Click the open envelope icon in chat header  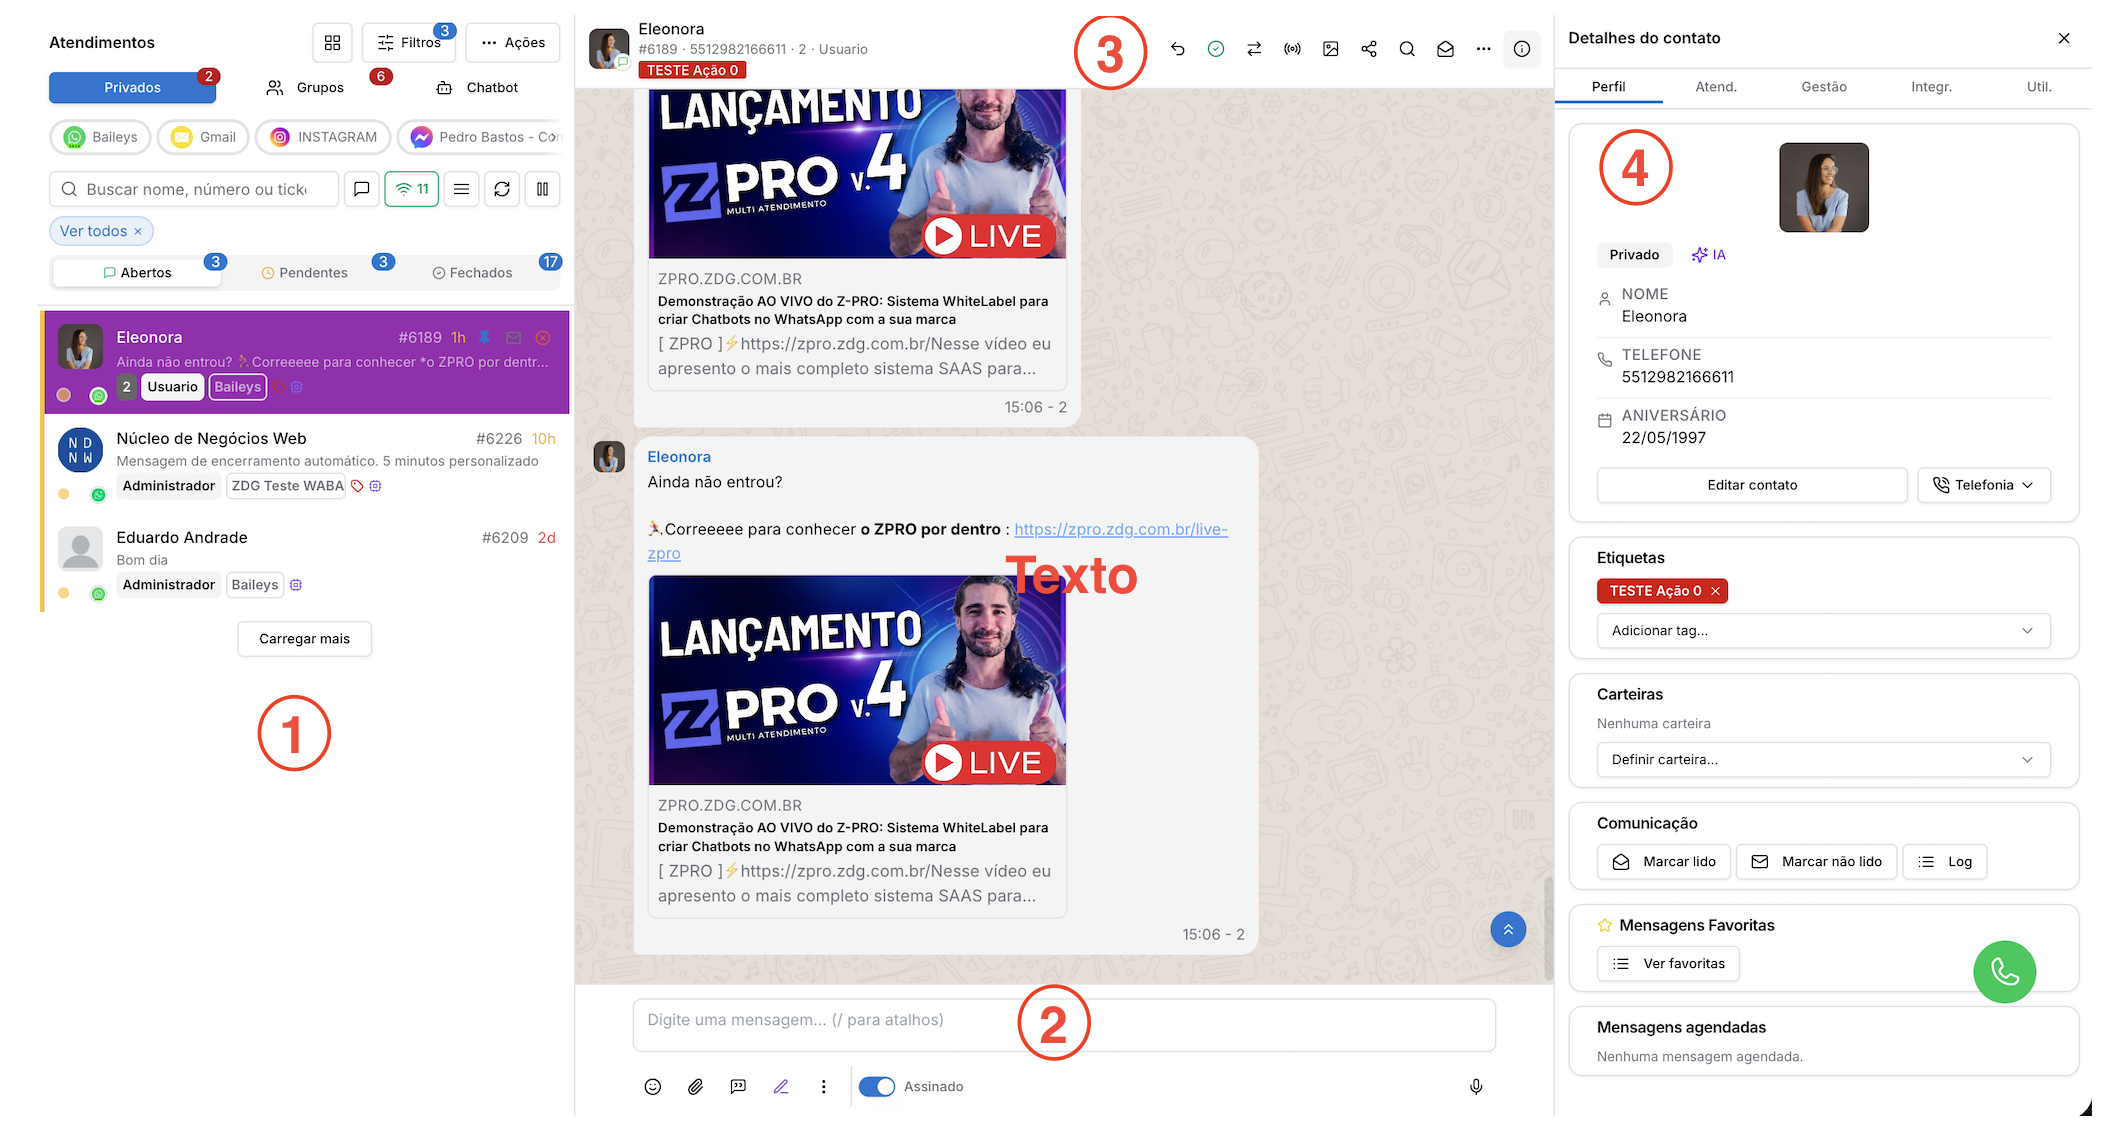pyautogui.click(x=1445, y=49)
